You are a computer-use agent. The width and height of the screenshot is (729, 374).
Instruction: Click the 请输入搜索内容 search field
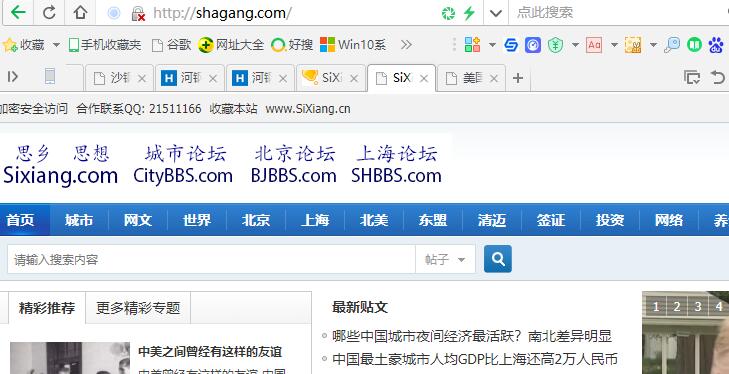211,259
